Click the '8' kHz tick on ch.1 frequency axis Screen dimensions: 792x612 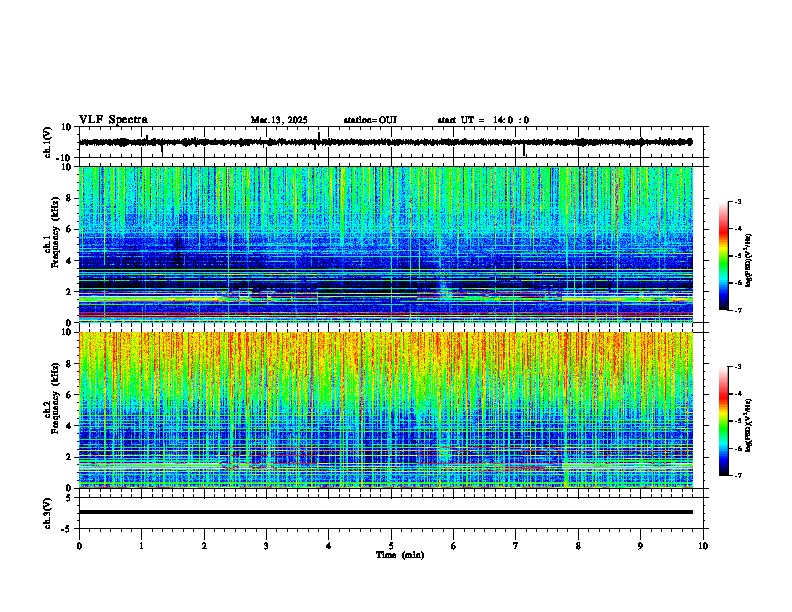click(x=69, y=198)
